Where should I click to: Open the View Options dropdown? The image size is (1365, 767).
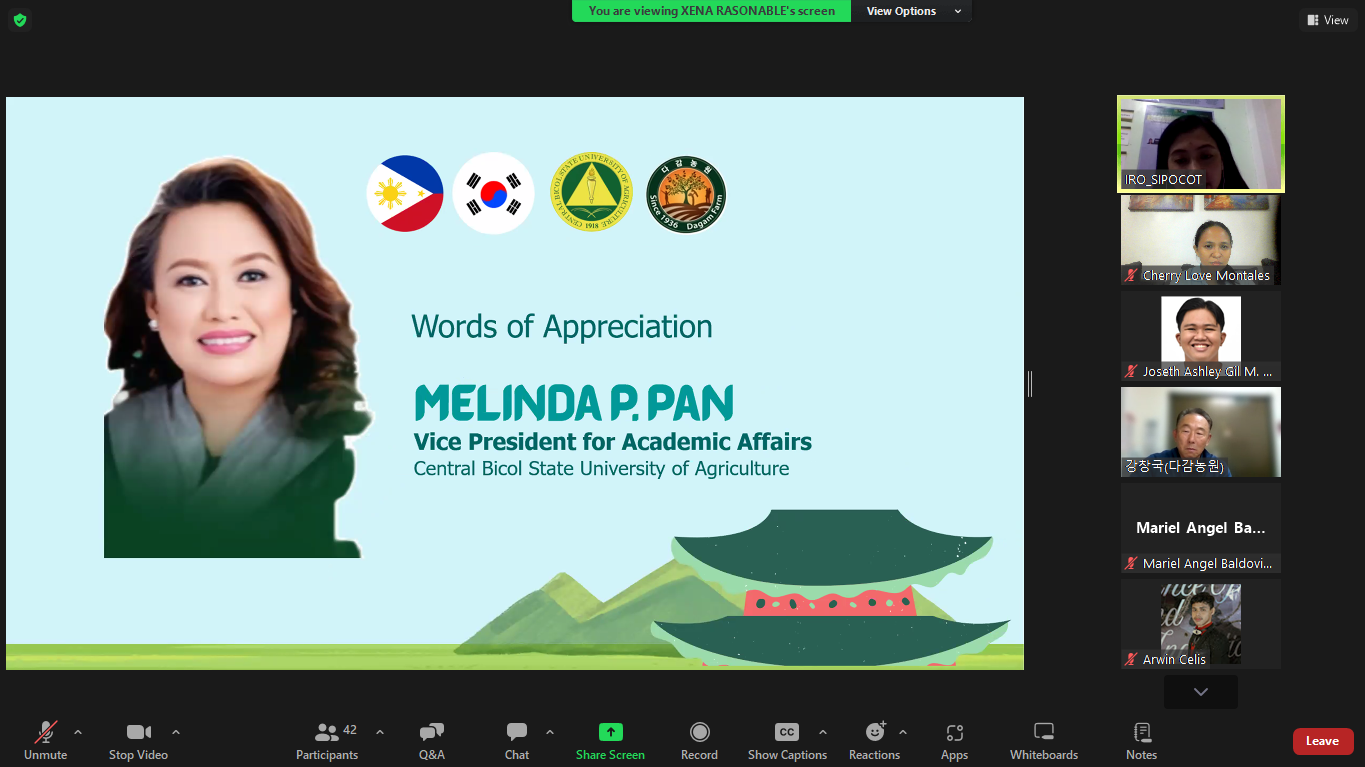click(x=911, y=11)
